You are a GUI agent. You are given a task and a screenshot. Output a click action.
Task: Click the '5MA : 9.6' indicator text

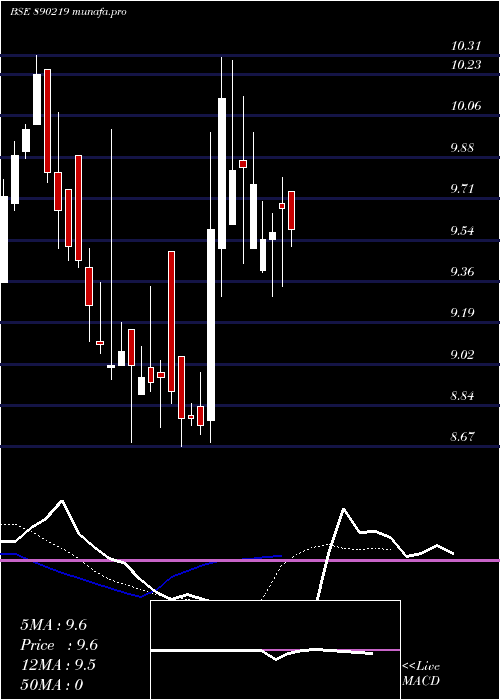(54, 625)
